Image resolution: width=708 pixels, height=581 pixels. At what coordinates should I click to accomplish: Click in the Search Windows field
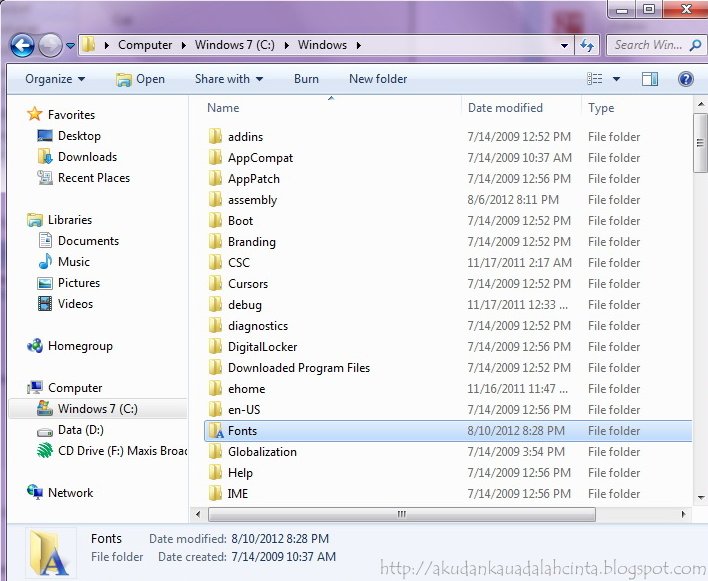tap(648, 45)
